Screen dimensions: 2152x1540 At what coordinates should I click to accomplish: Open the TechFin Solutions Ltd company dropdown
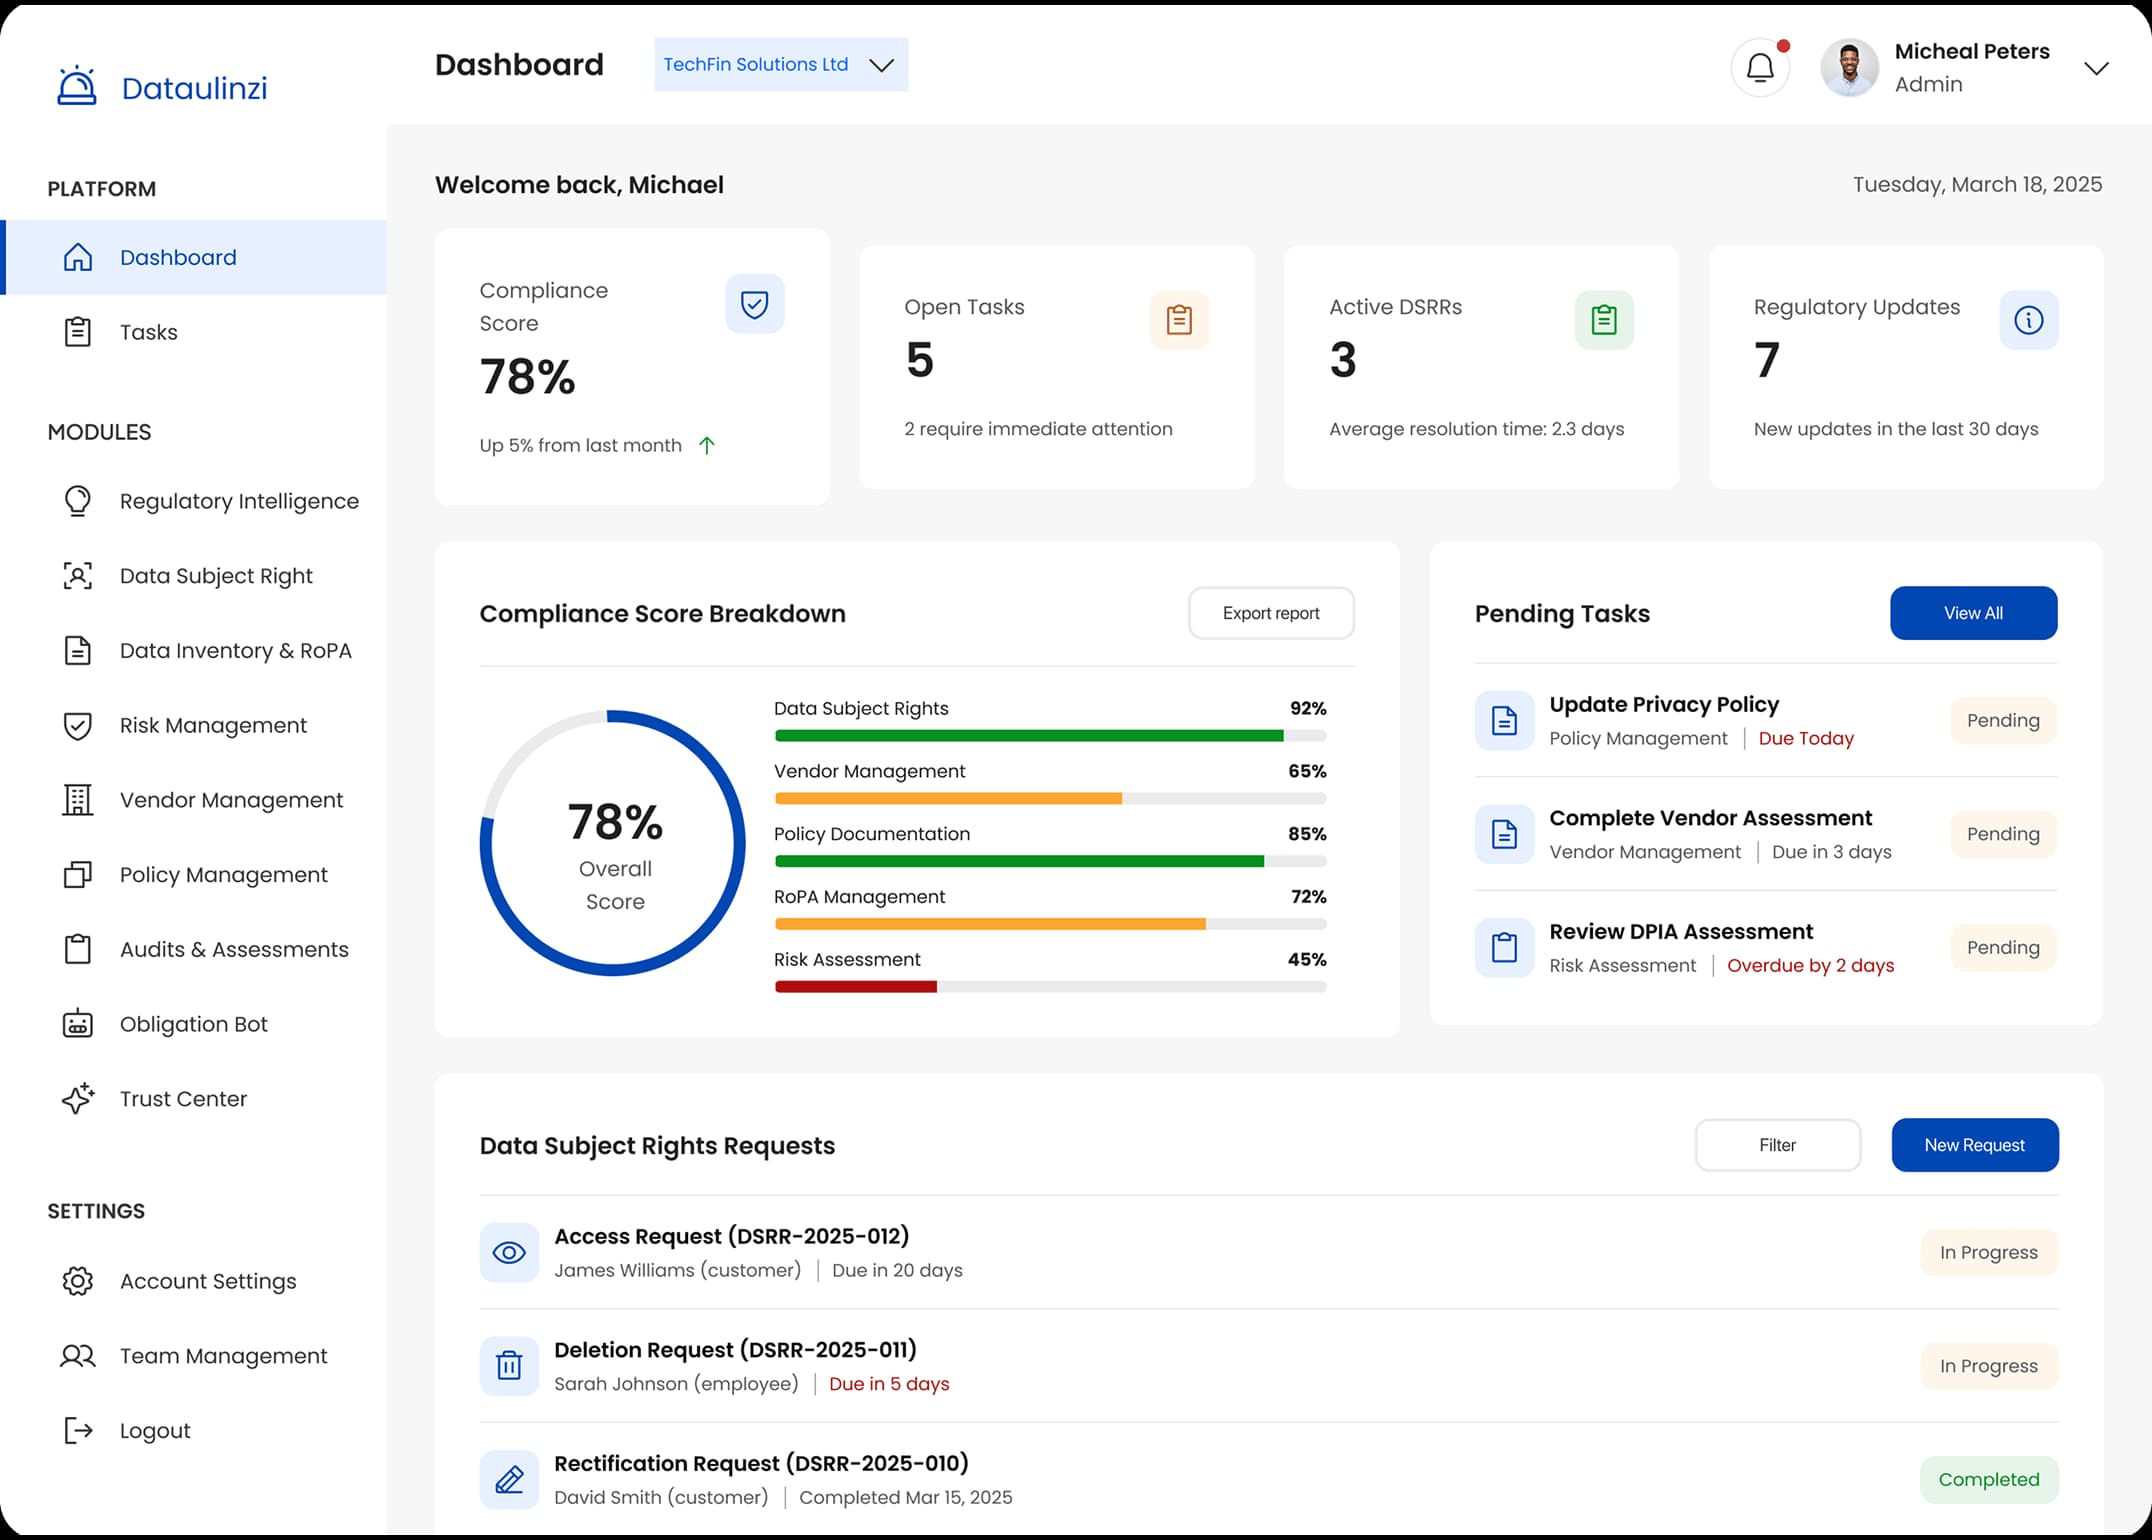click(781, 64)
